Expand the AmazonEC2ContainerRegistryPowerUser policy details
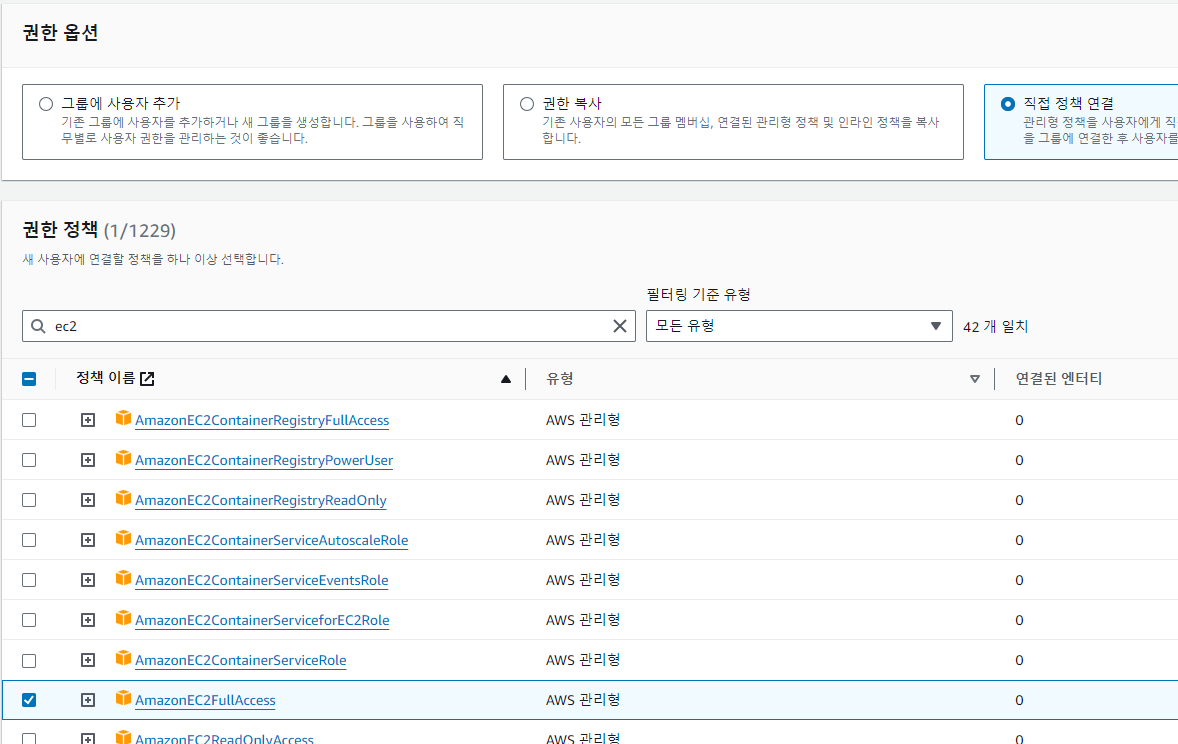Screen dimensions: 1178x744 [x=88, y=460]
